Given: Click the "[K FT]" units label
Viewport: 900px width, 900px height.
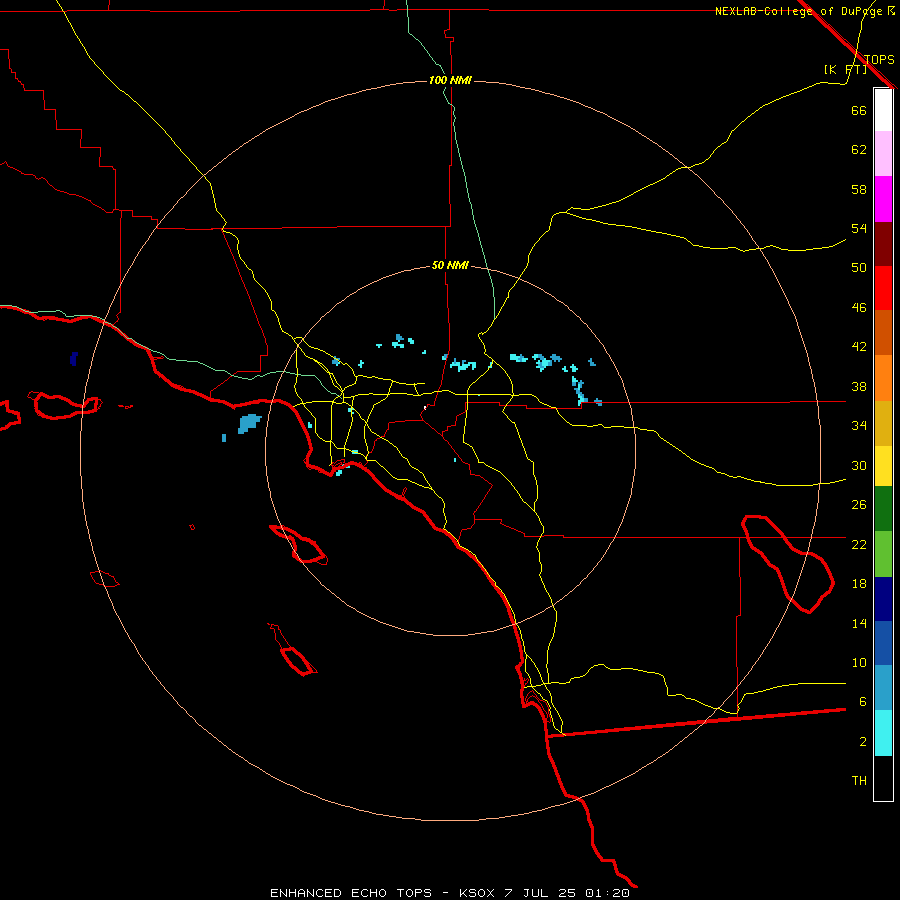Looking at the screenshot, I should 845,69.
